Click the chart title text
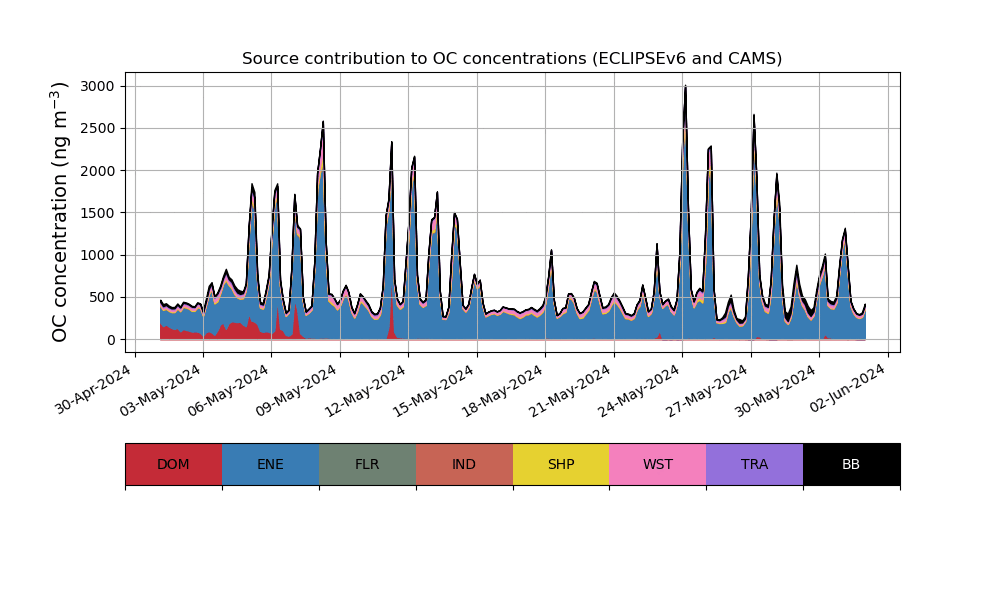Screen dimensions: 1000x600 click(x=512, y=59)
